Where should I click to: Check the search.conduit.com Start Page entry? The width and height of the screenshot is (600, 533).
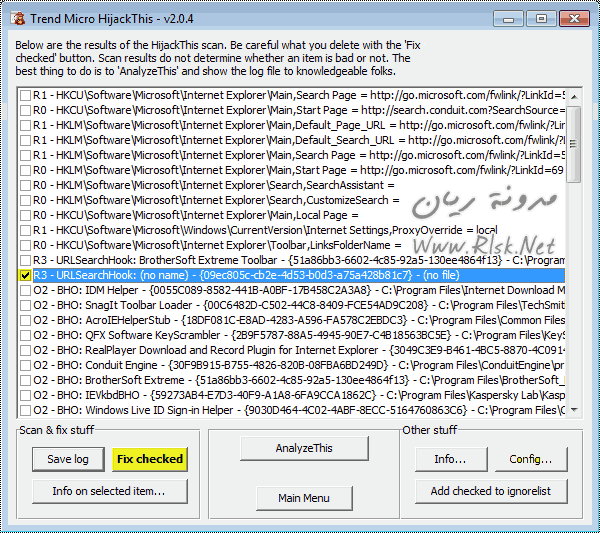[x=25, y=110]
